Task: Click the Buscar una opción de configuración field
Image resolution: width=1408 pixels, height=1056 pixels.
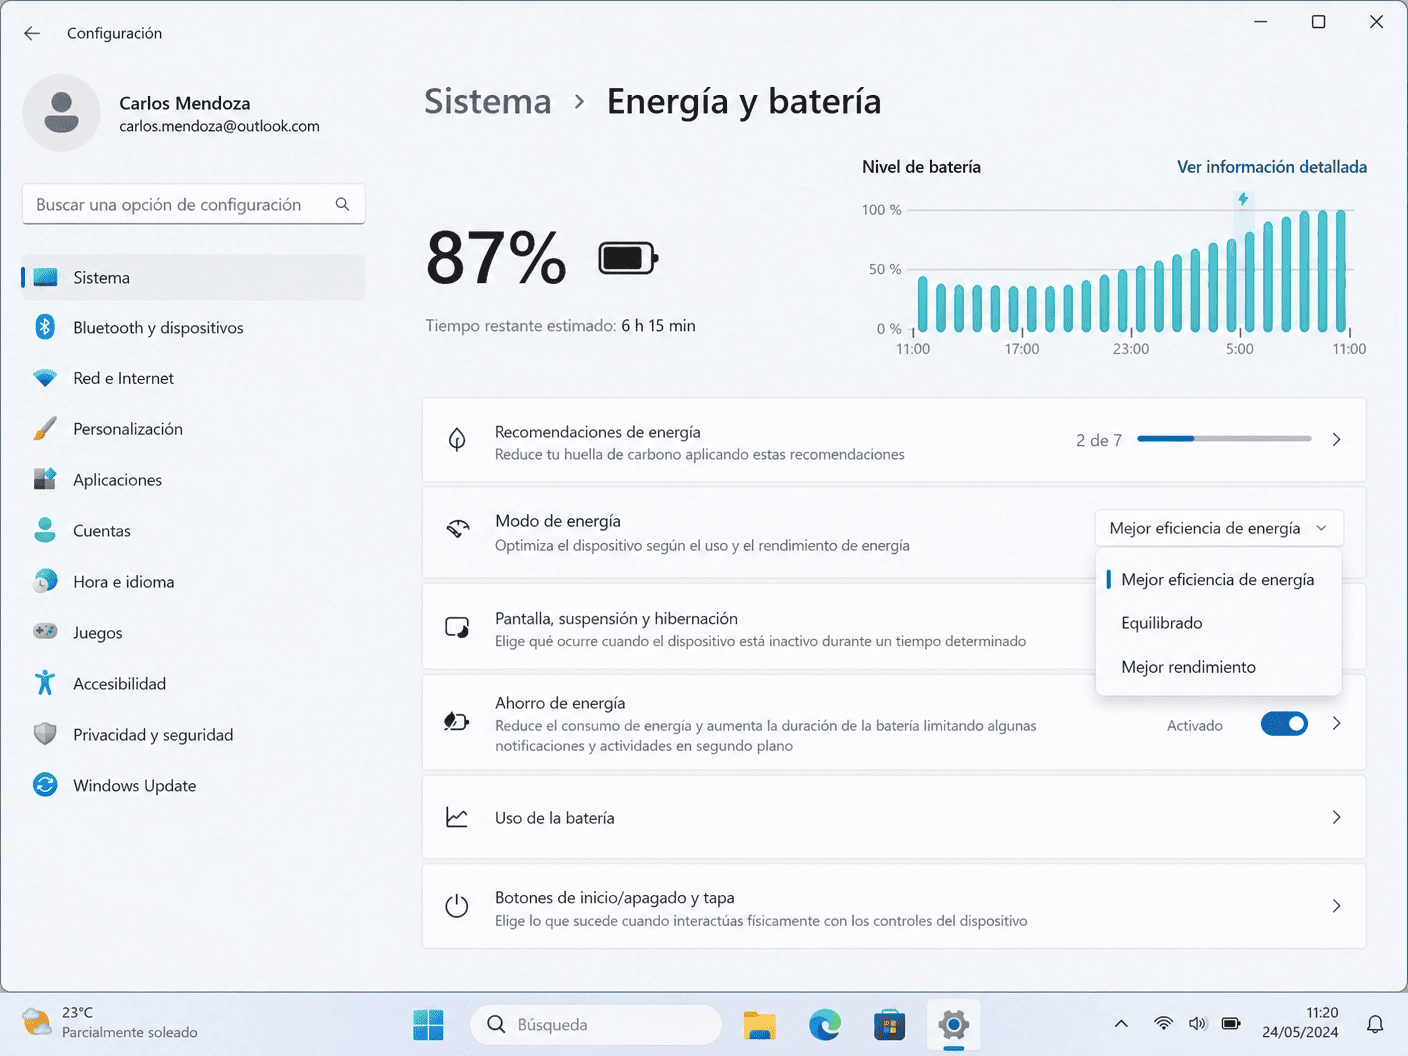Action: (194, 204)
